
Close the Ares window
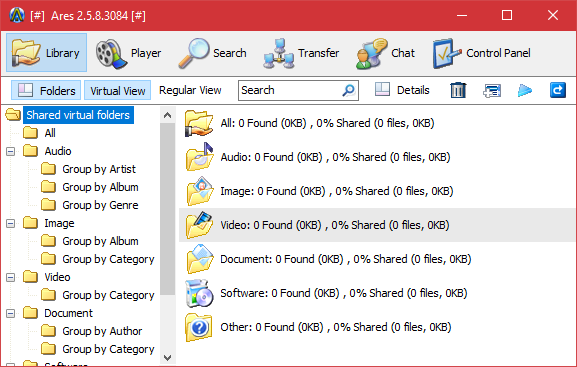pos(553,15)
